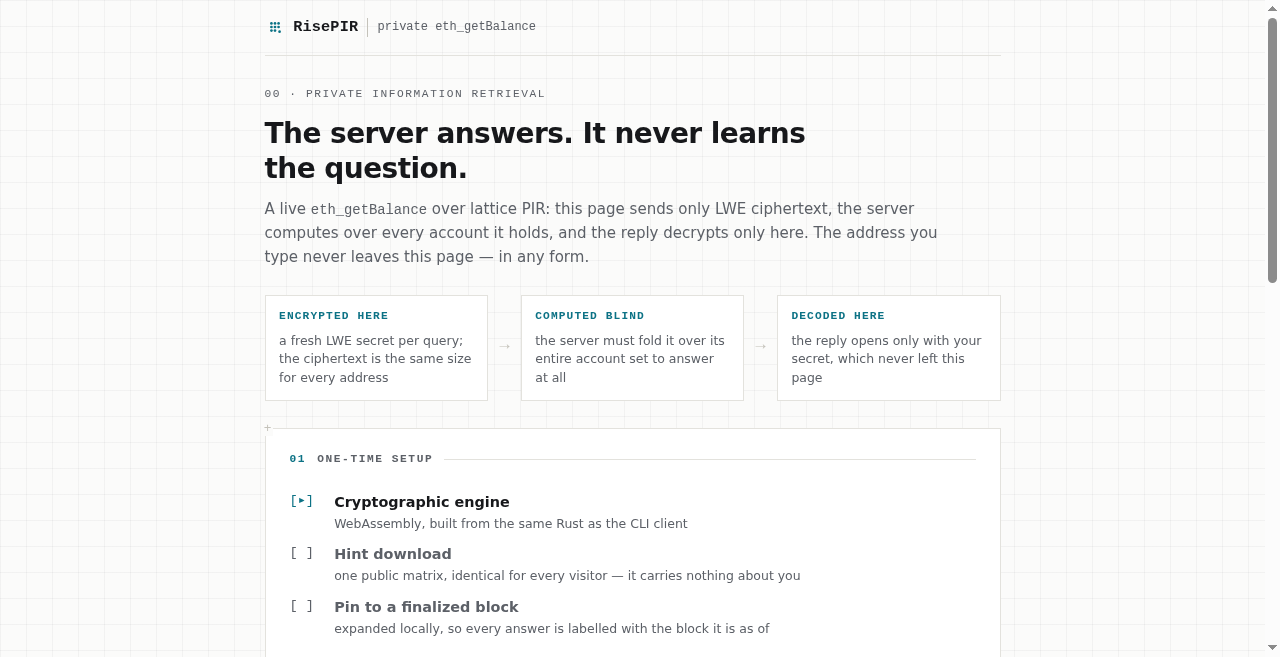Click the empty status bracket beside Hint download

(x=301, y=553)
